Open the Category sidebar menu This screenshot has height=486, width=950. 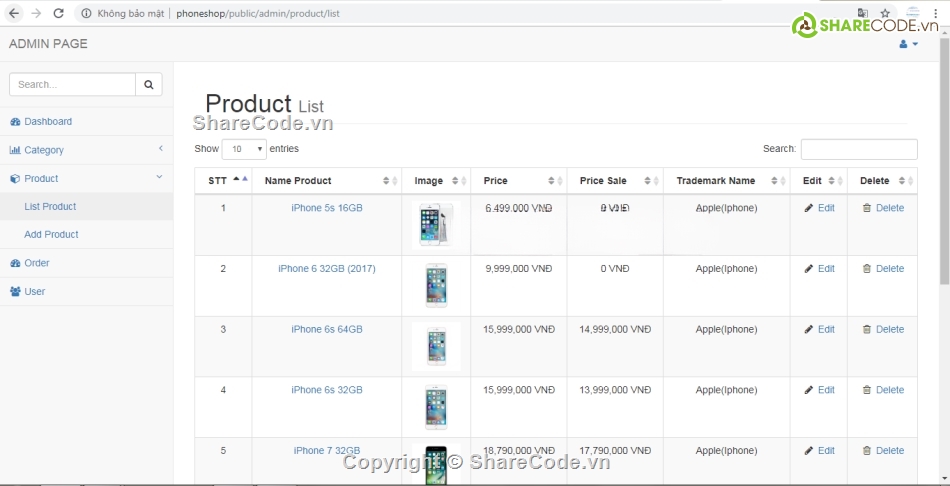point(86,150)
